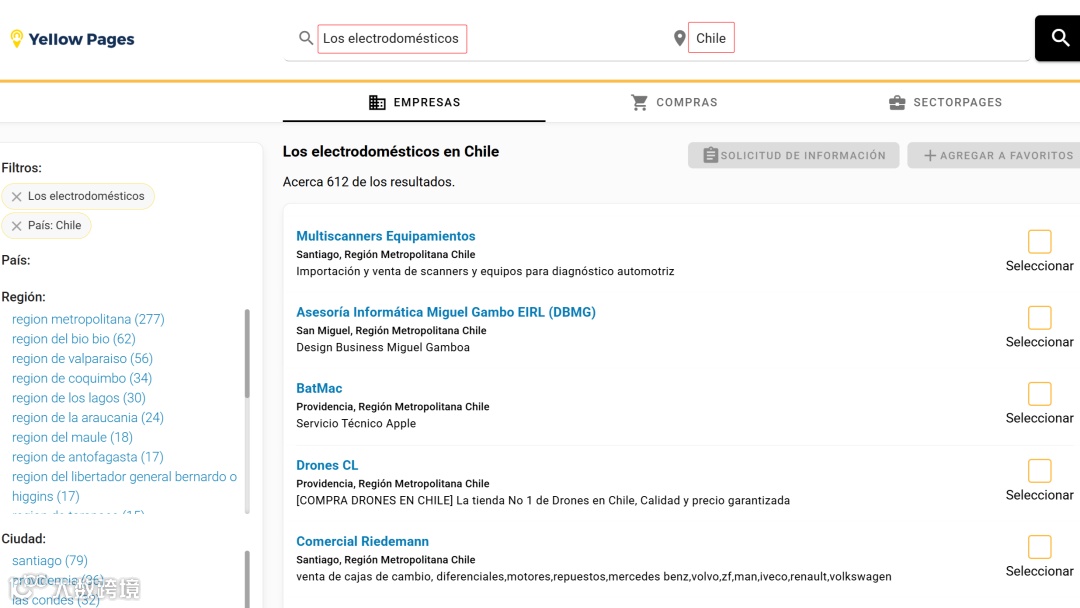This screenshot has height=608, width=1080.
Task: Click the magnifier icon beside the search field
Action: point(306,38)
